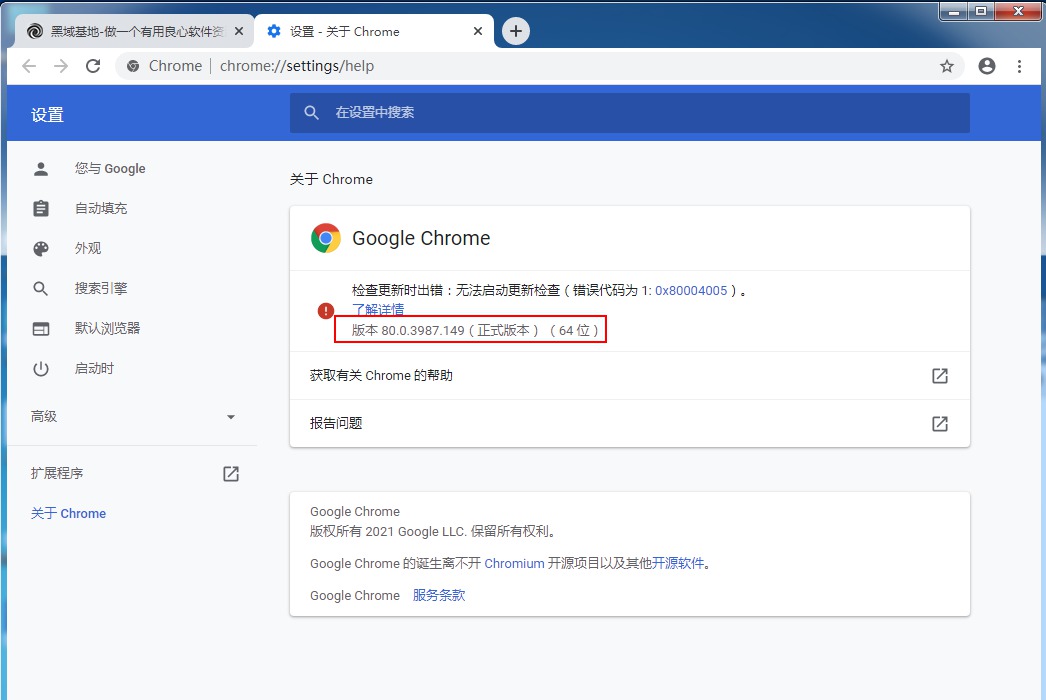The width and height of the screenshot is (1046, 700).
Task: Go back with the browser back arrow
Action: tap(29, 66)
